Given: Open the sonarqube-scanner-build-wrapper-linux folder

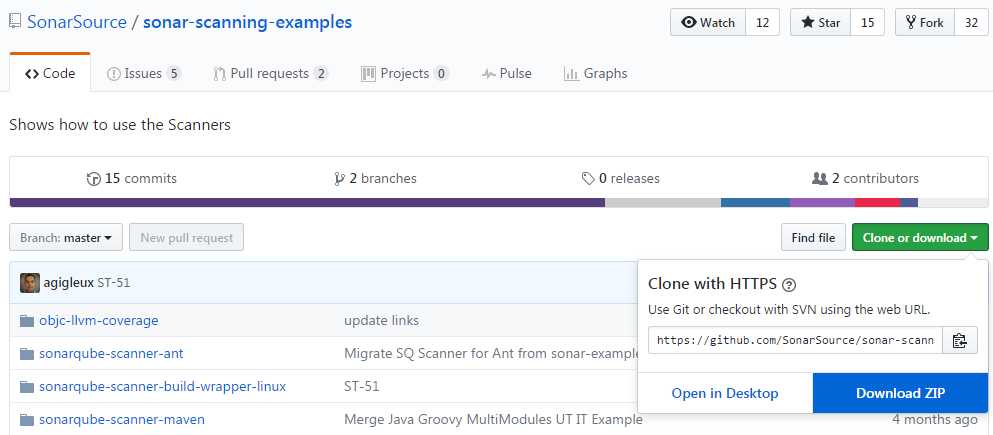Looking at the screenshot, I should click(163, 386).
